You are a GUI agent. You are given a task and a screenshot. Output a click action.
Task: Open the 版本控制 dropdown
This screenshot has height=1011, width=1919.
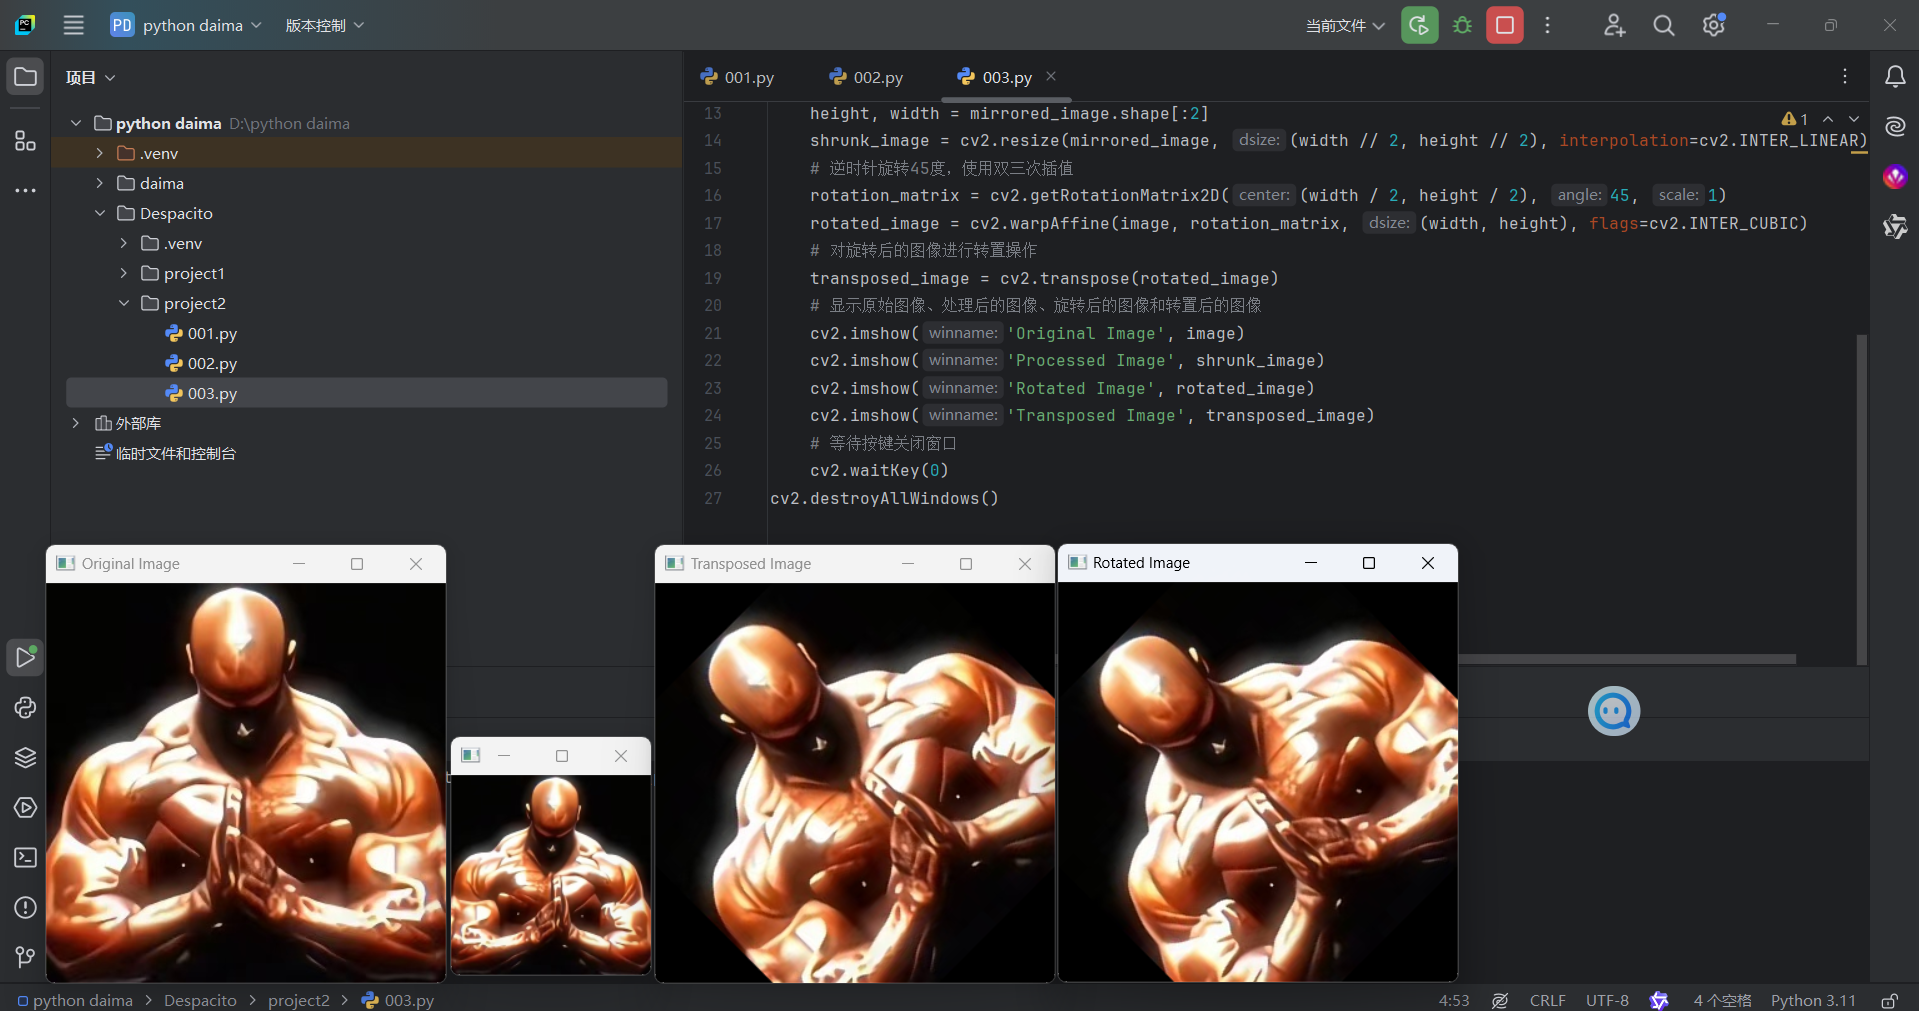(324, 25)
